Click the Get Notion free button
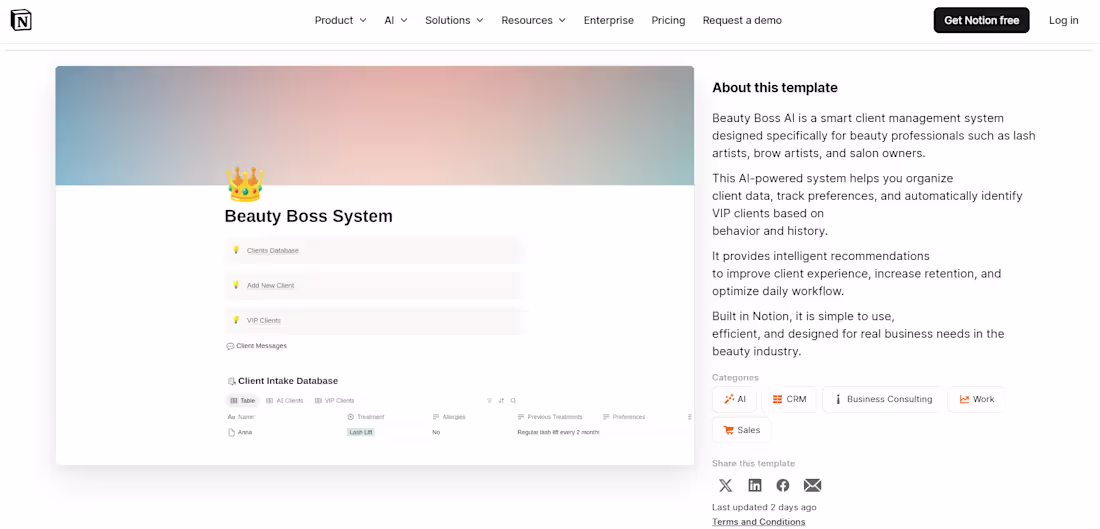 tap(981, 20)
